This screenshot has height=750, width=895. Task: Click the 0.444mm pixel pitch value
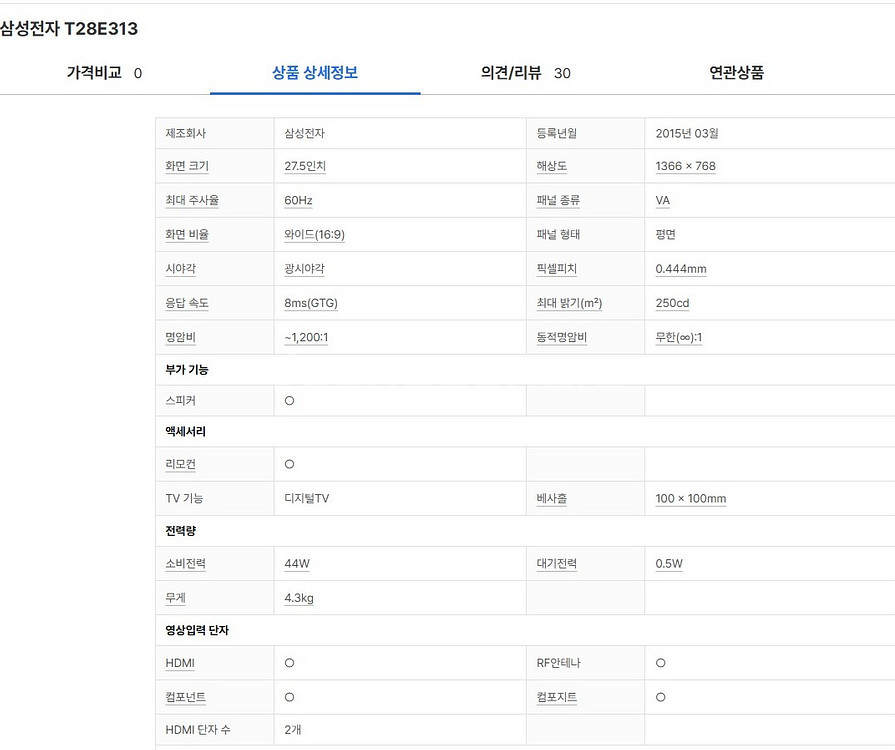680,269
